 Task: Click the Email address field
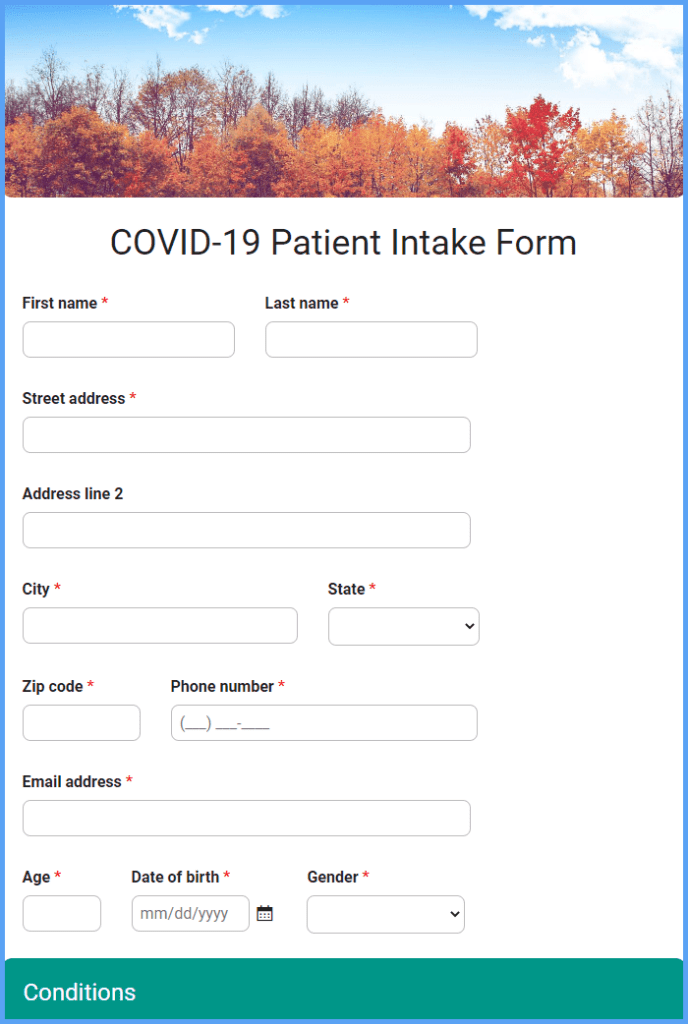[x=246, y=817]
